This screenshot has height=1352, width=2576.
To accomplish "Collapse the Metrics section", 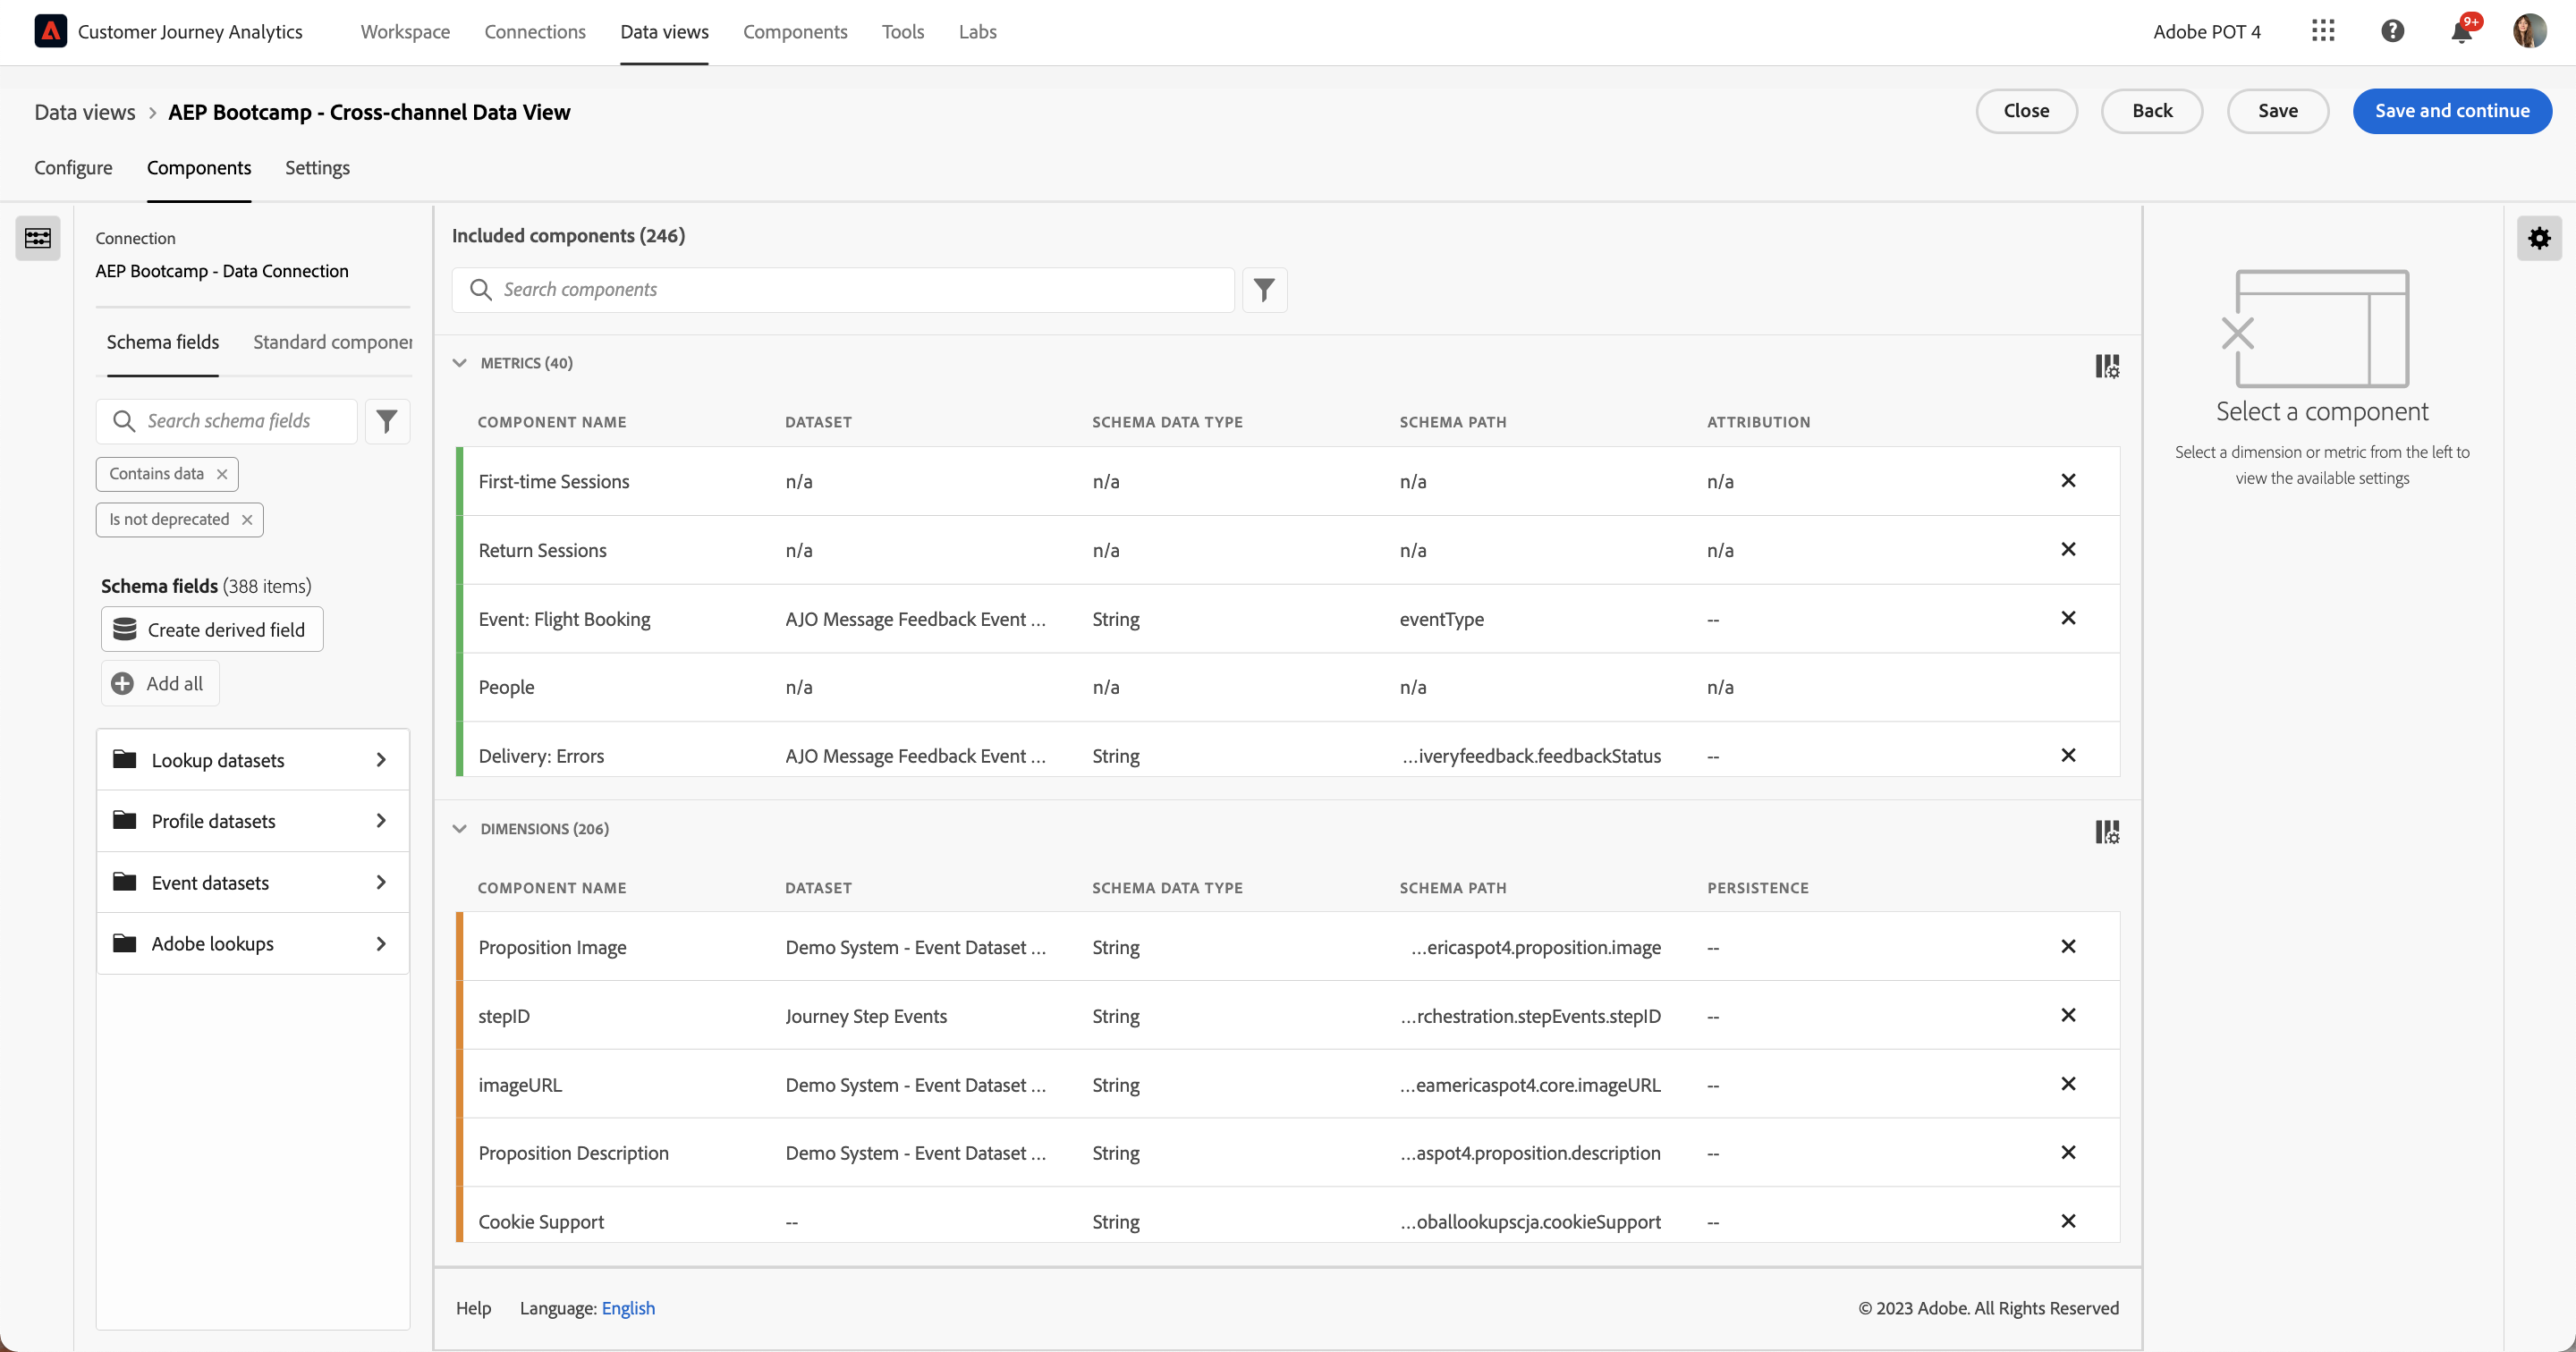I will point(459,363).
